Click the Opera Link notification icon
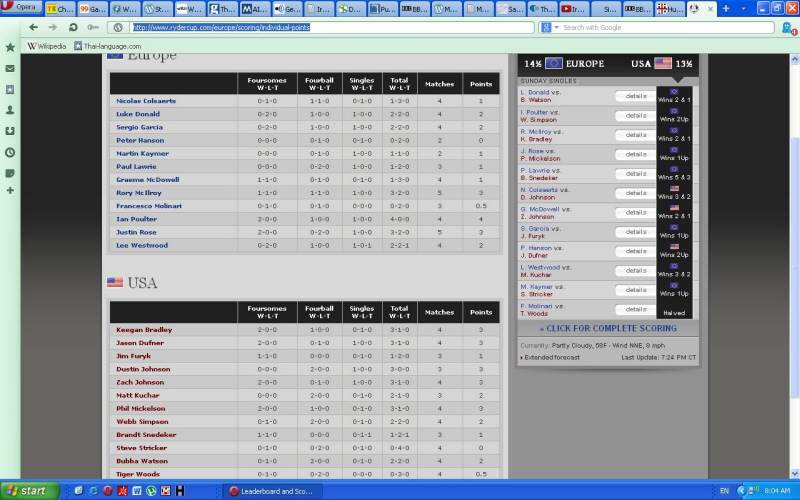This screenshot has height=500, width=800. tap(789, 29)
